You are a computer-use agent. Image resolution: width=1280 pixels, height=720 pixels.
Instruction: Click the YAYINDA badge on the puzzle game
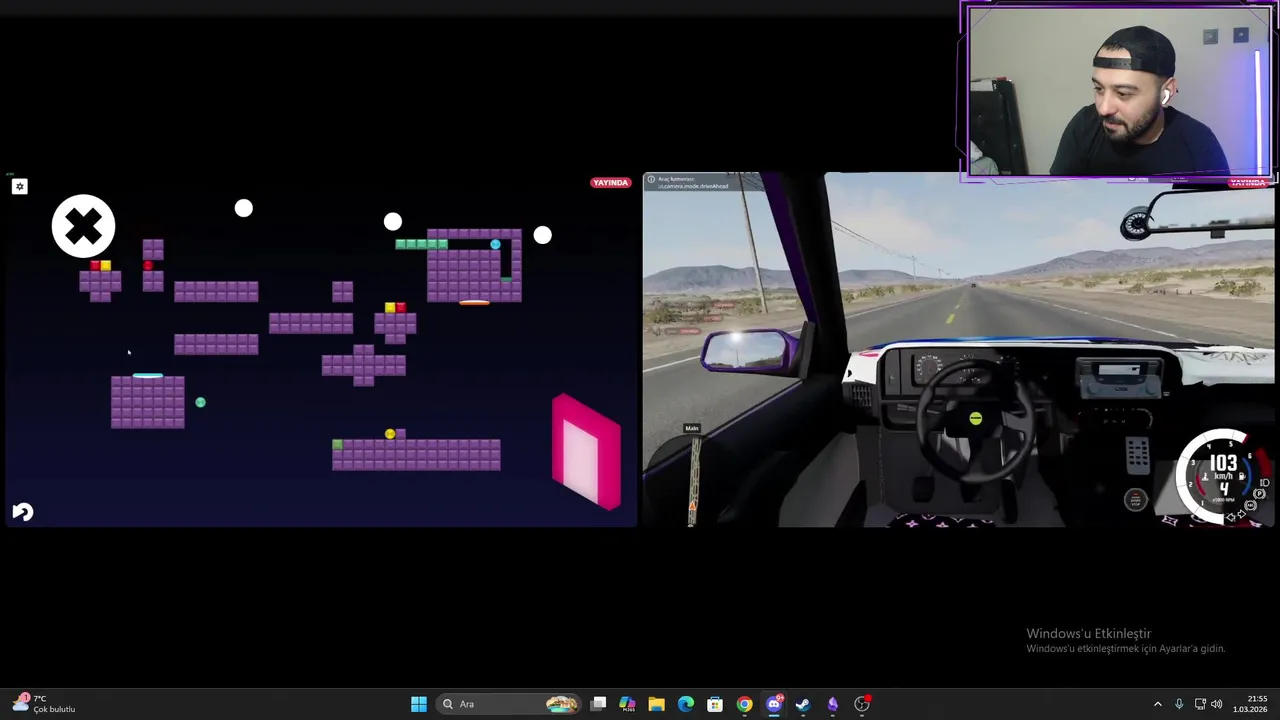(610, 183)
